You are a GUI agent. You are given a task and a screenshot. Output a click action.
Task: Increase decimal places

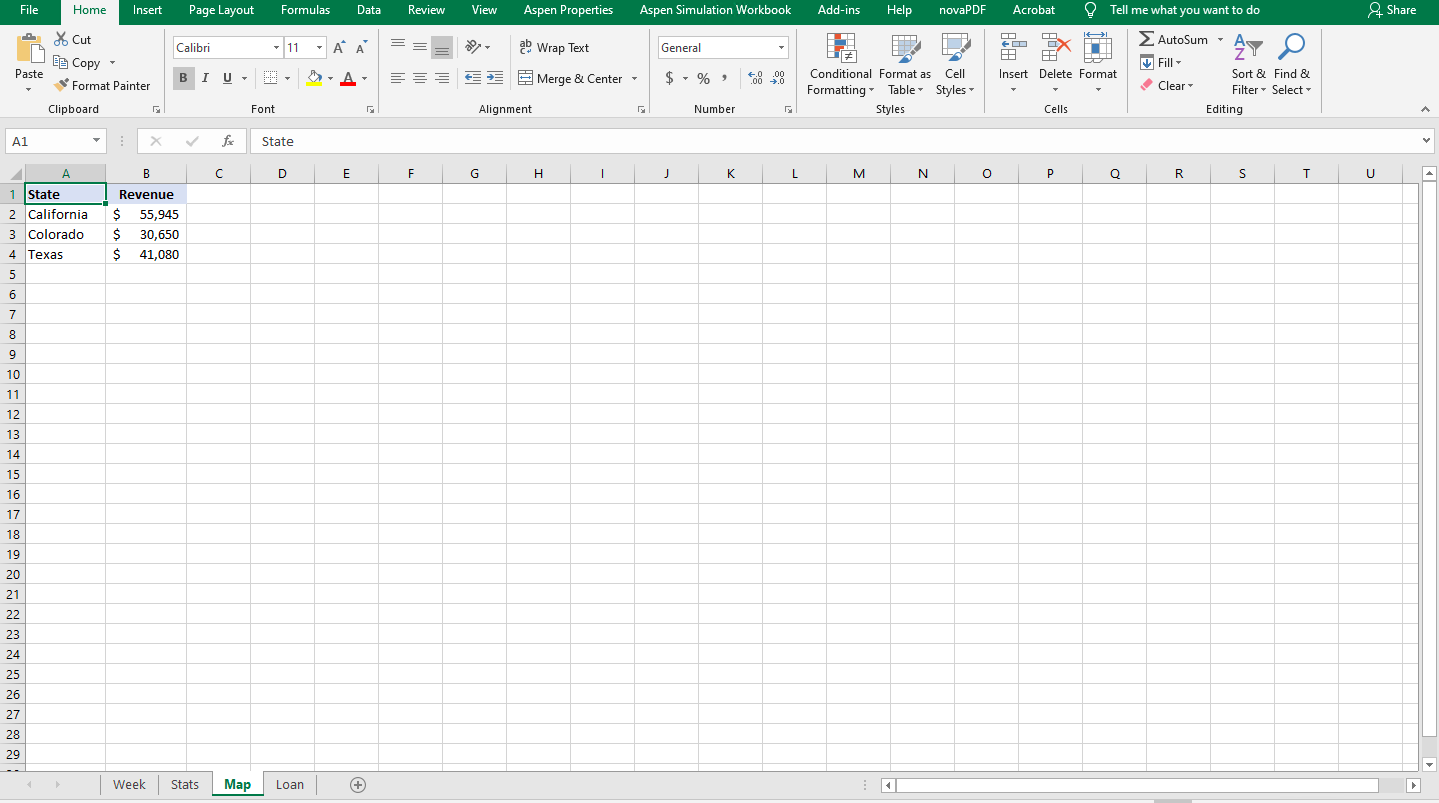click(753, 77)
